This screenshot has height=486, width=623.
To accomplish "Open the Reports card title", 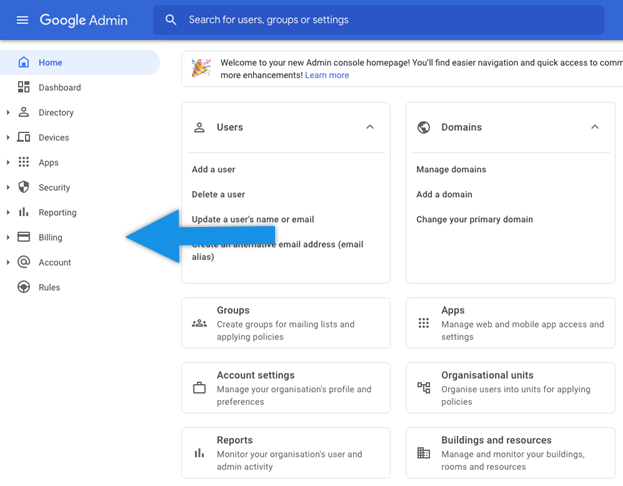I will point(234,440).
